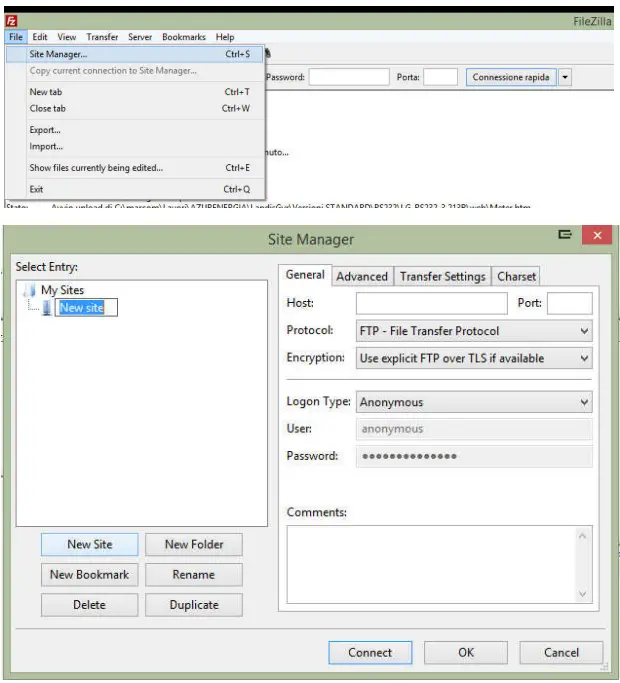Click the Host input field

coord(432,303)
